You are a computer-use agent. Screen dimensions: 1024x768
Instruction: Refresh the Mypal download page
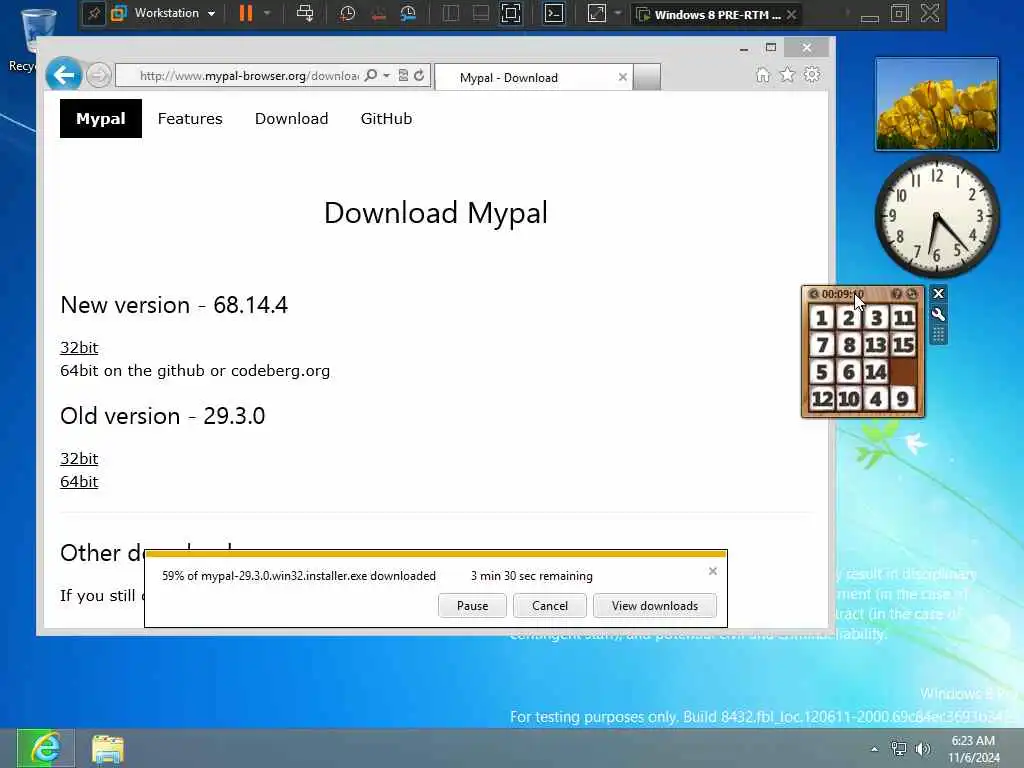click(x=419, y=76)
